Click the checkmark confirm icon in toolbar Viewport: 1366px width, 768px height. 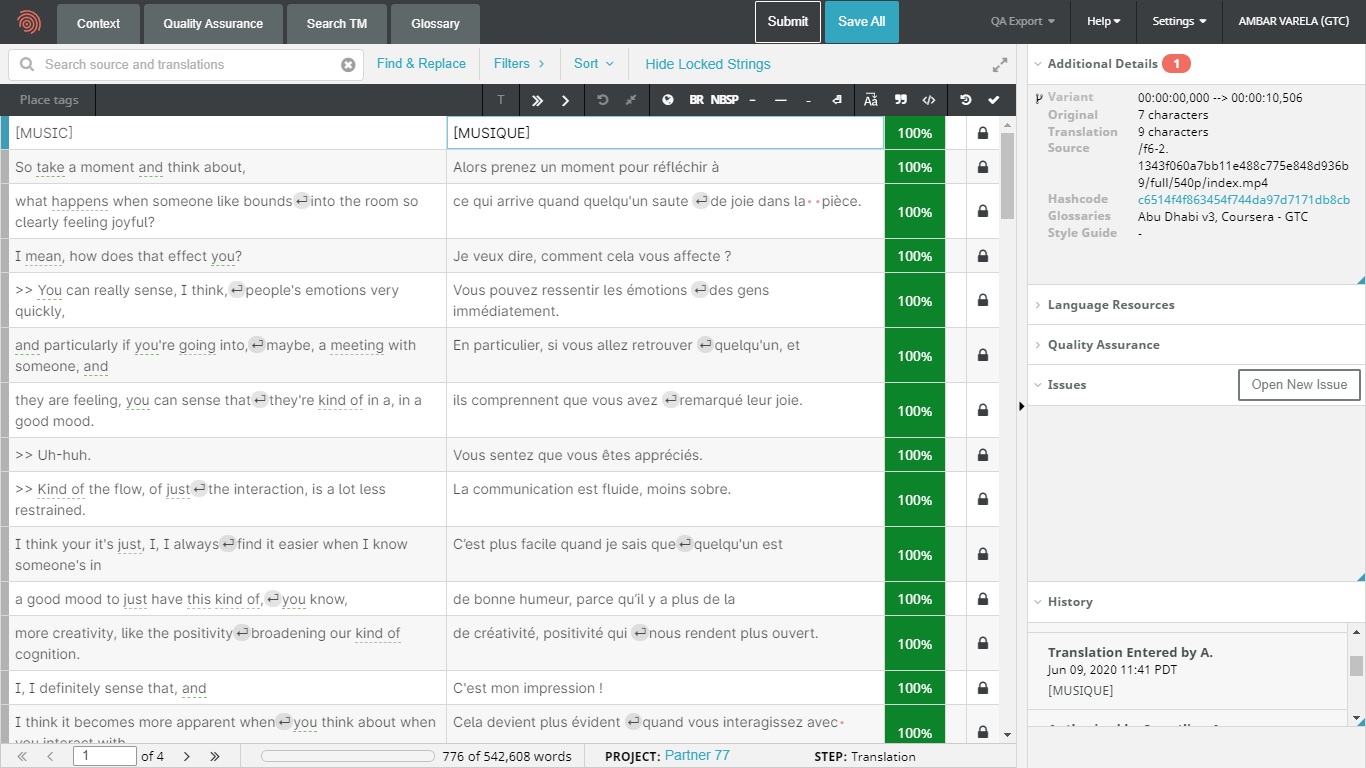click(x=993, y=100)
